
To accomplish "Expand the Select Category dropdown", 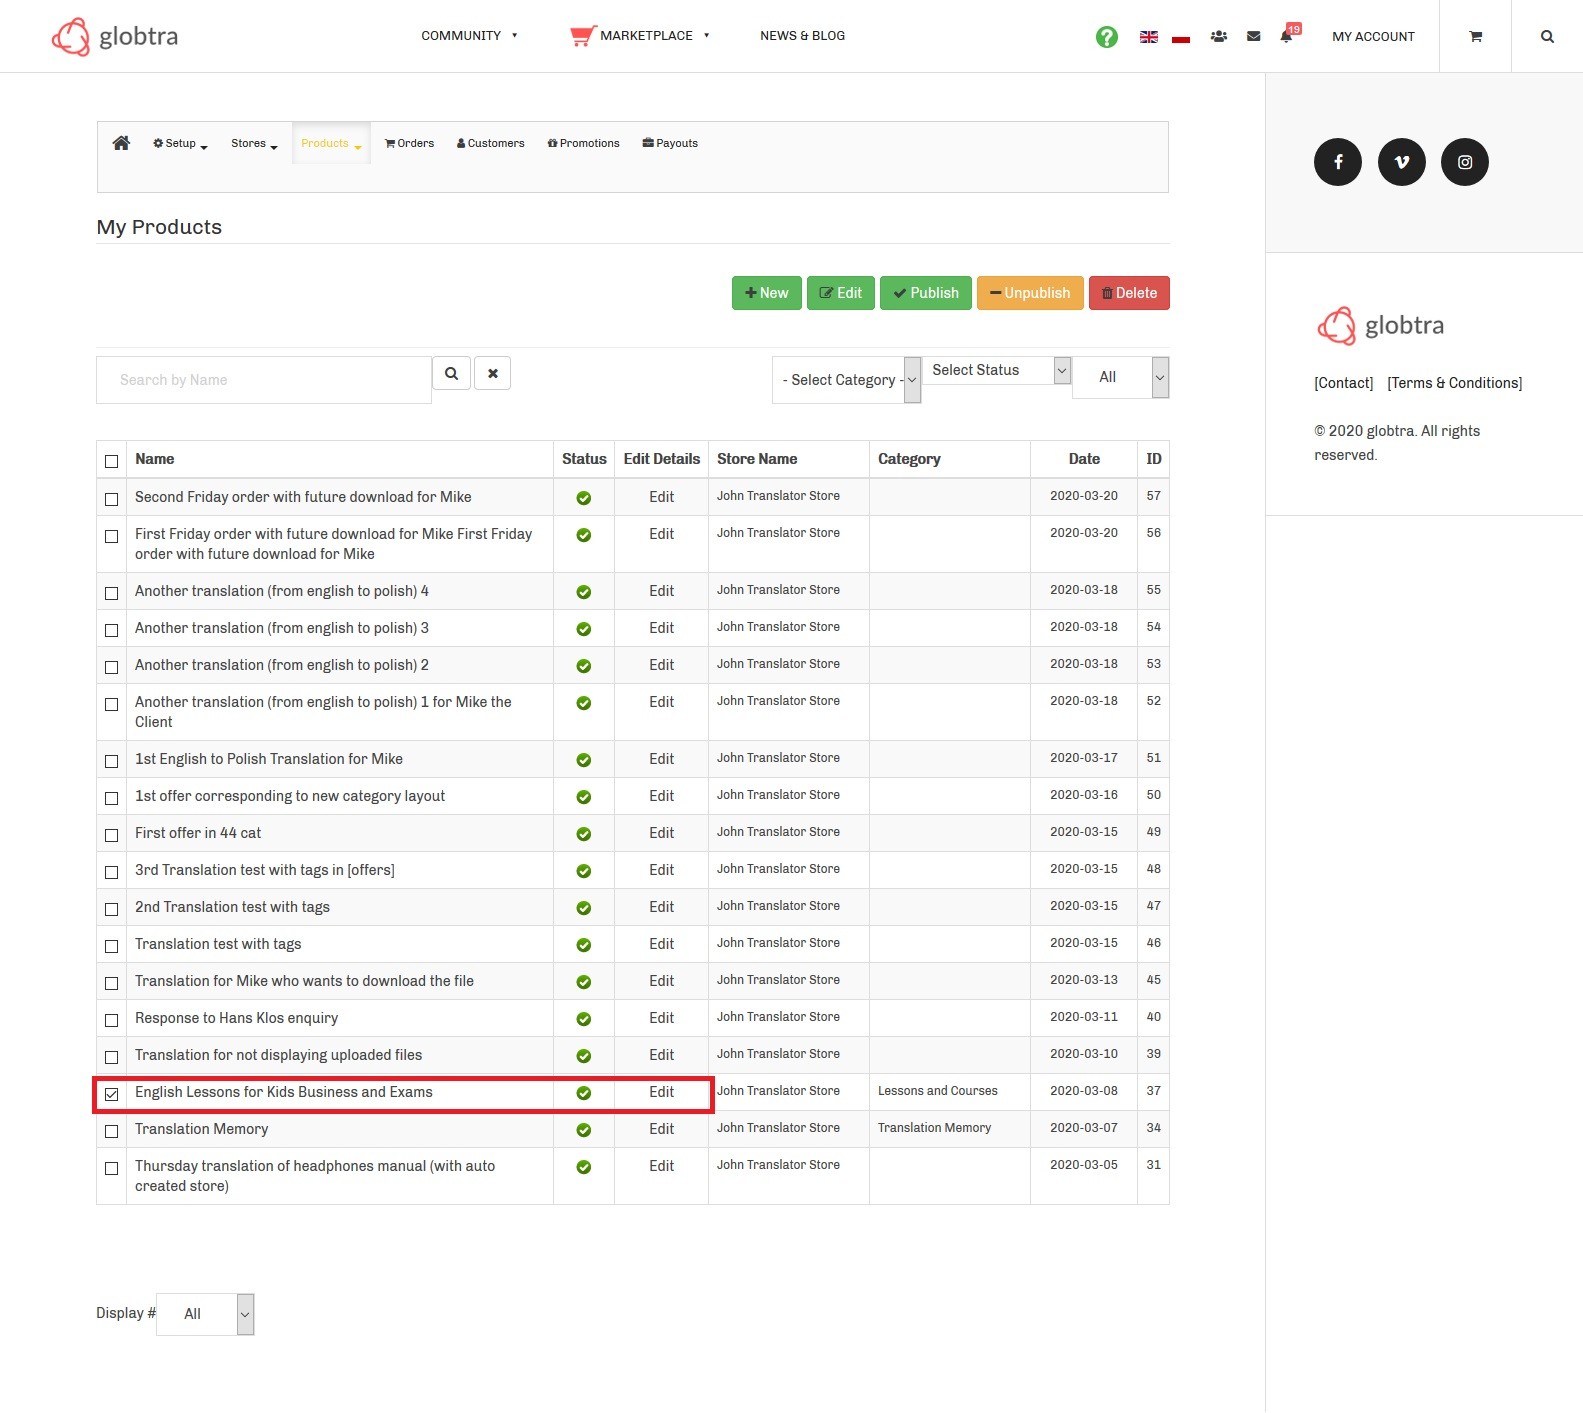I will pyautogui.click(x=846, y=380).
